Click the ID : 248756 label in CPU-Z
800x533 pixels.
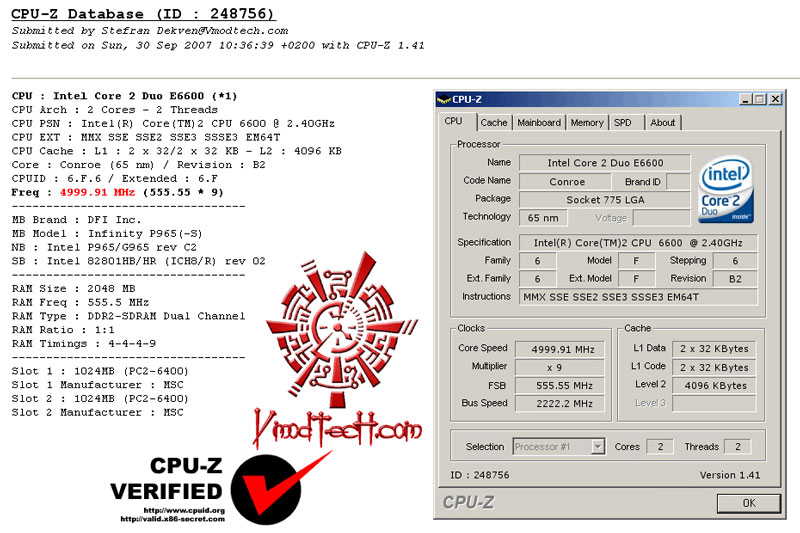click(480, 475)
